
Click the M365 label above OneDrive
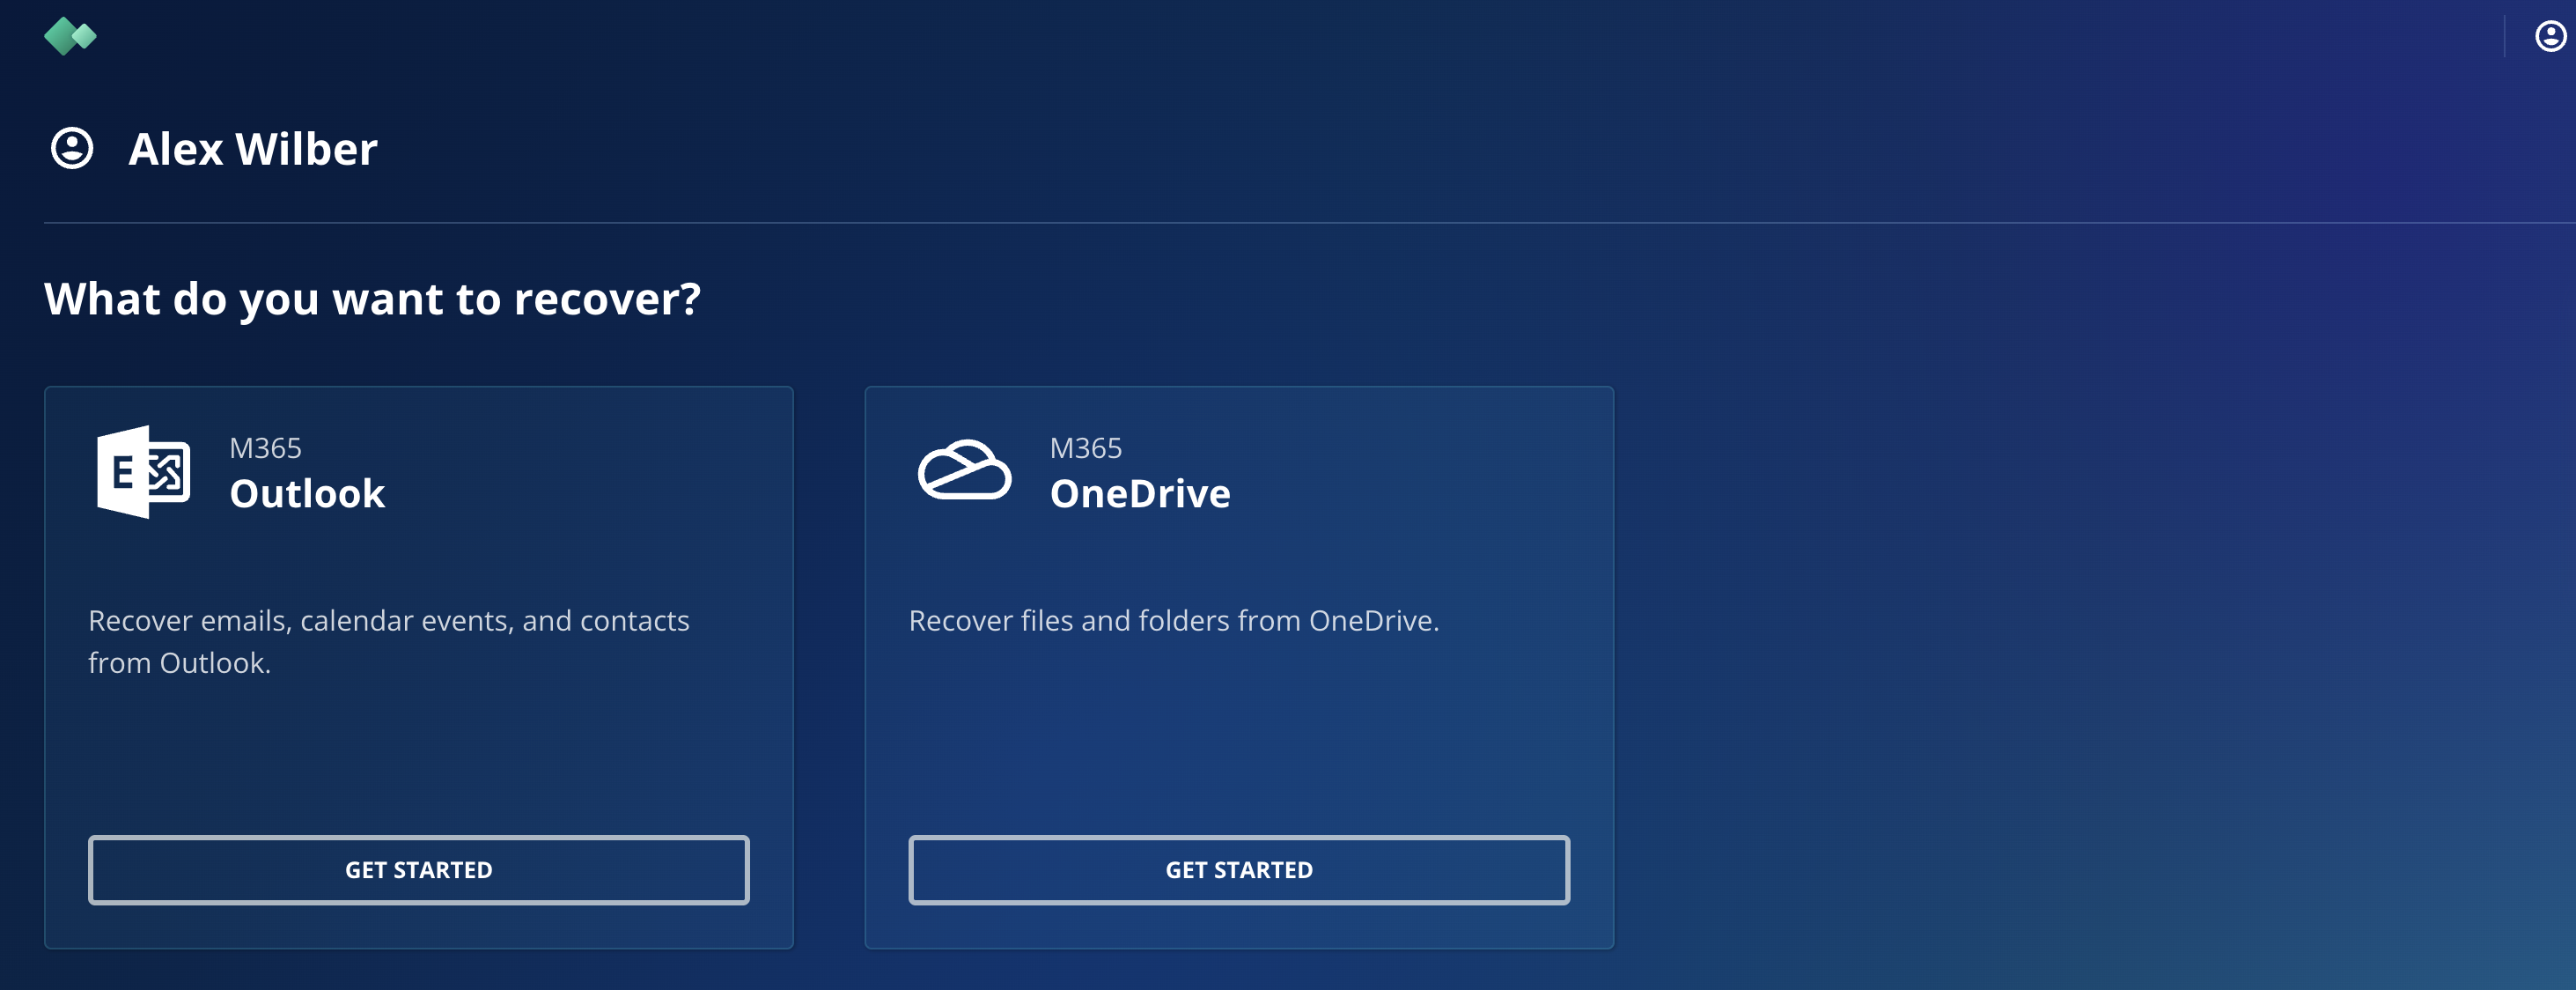tap(1086, 448)
